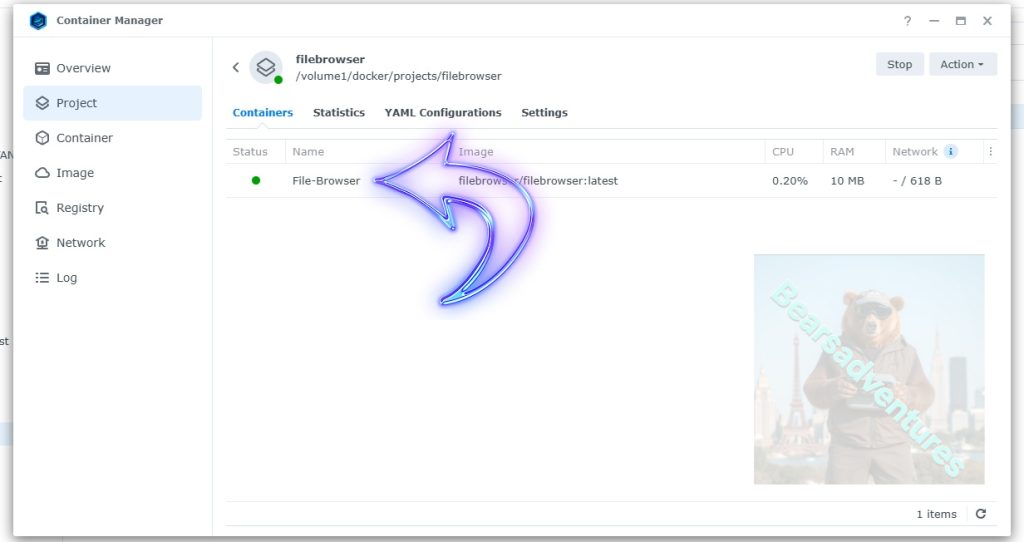Refresh the container list
This screenshot has height=542, width=1024.
[x=980, y=514]
